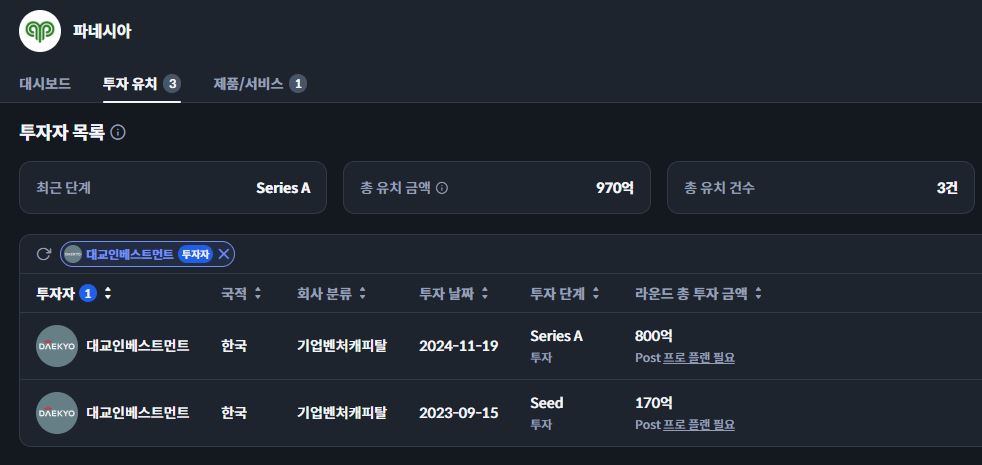Click the info icon beside 투자자 목록
Viewport: 982px width, 465px height.
pyautogui.click(x=118, y=132)
